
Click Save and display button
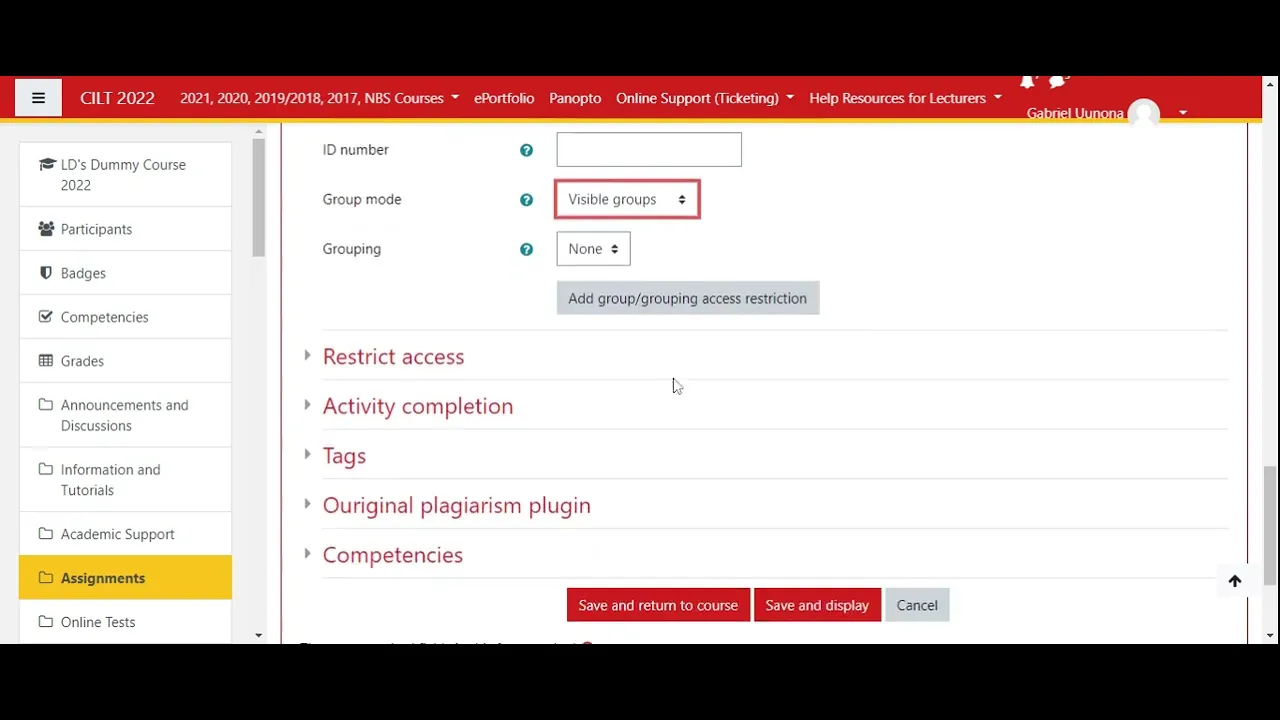(817, 605)
